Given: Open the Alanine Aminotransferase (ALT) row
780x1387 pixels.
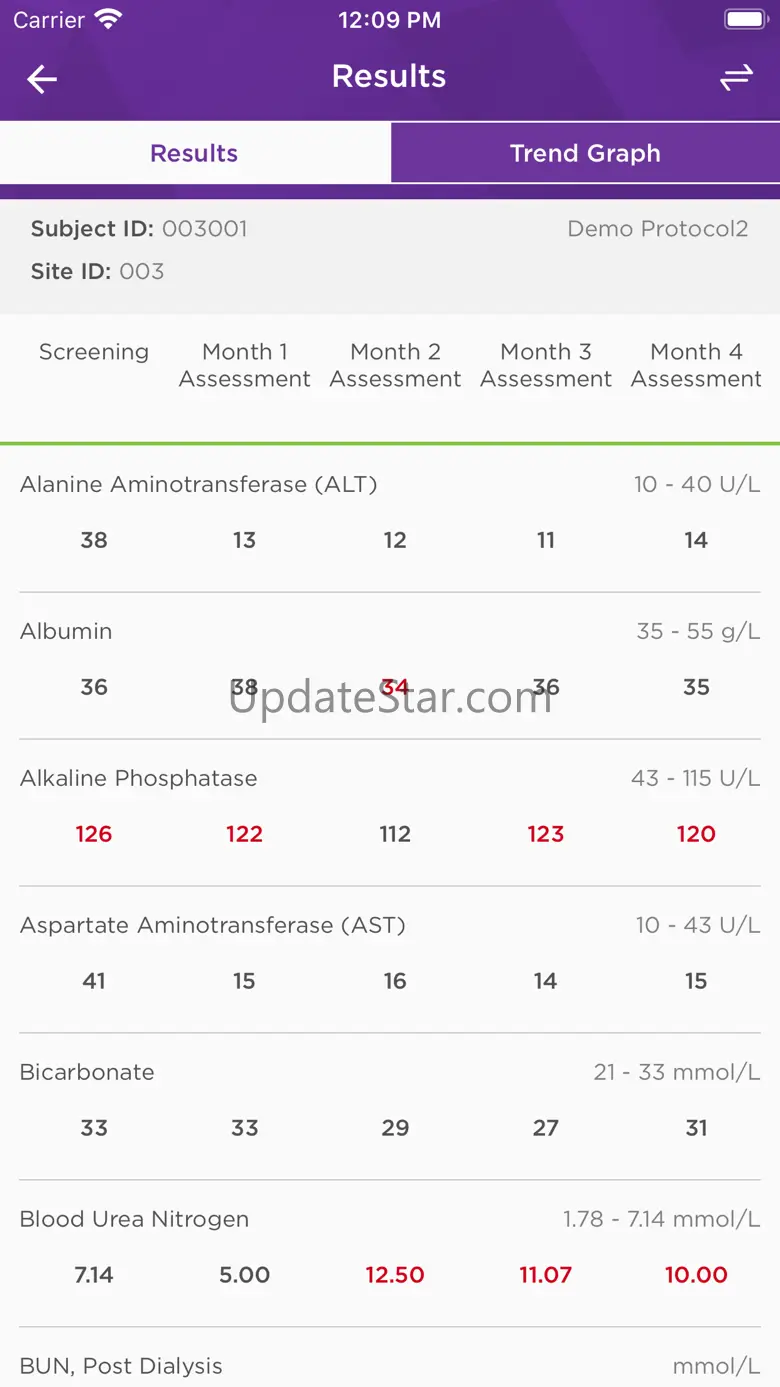Looking at the screenshot, I should pos(198,485).
